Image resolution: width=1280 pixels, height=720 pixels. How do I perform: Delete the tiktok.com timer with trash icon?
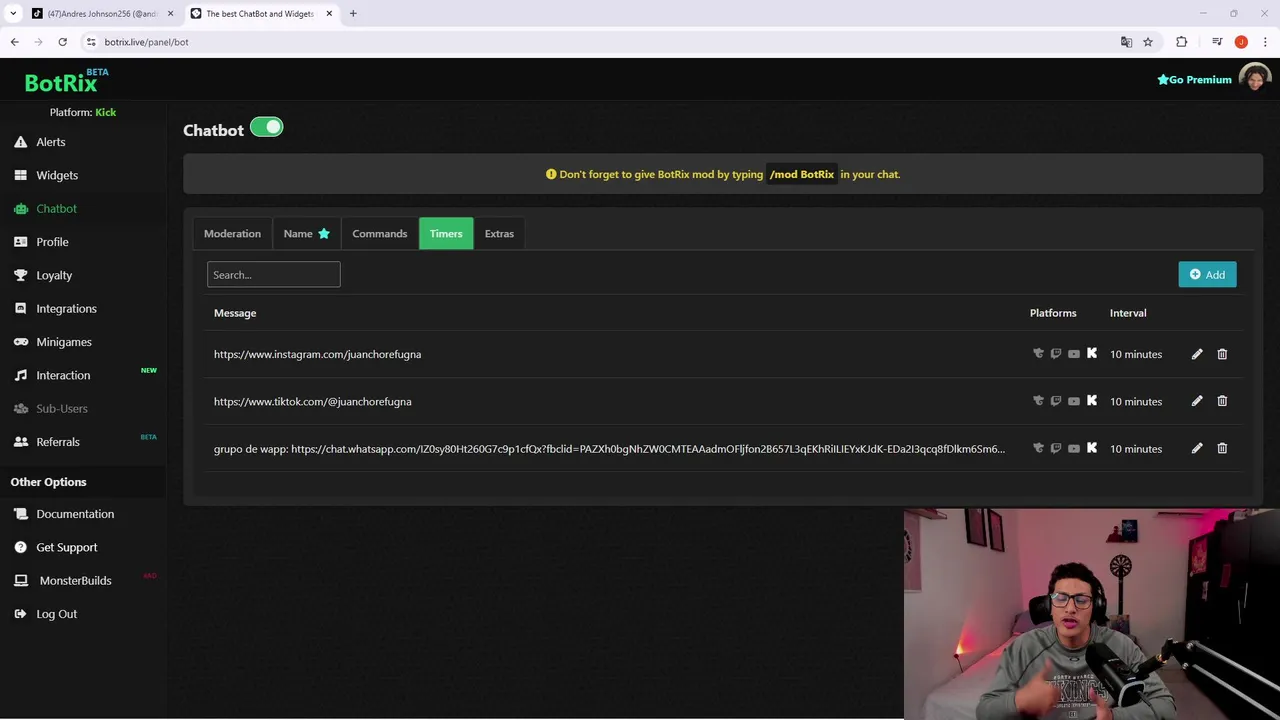(x=1222, y=401)
